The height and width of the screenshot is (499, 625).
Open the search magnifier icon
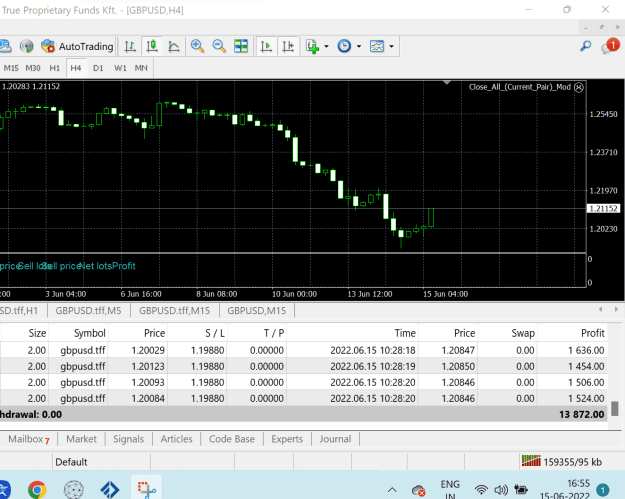[586, 46]
